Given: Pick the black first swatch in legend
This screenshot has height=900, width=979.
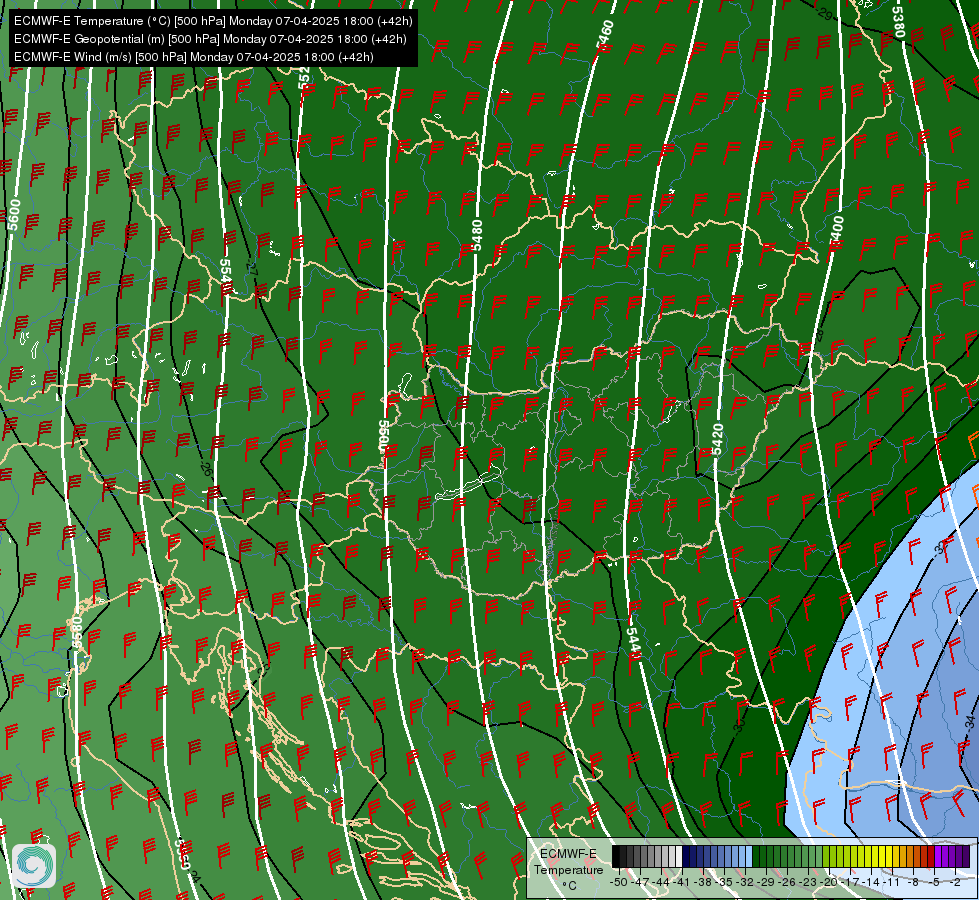Looking at the screenshot, I should [x=616, y=856].
